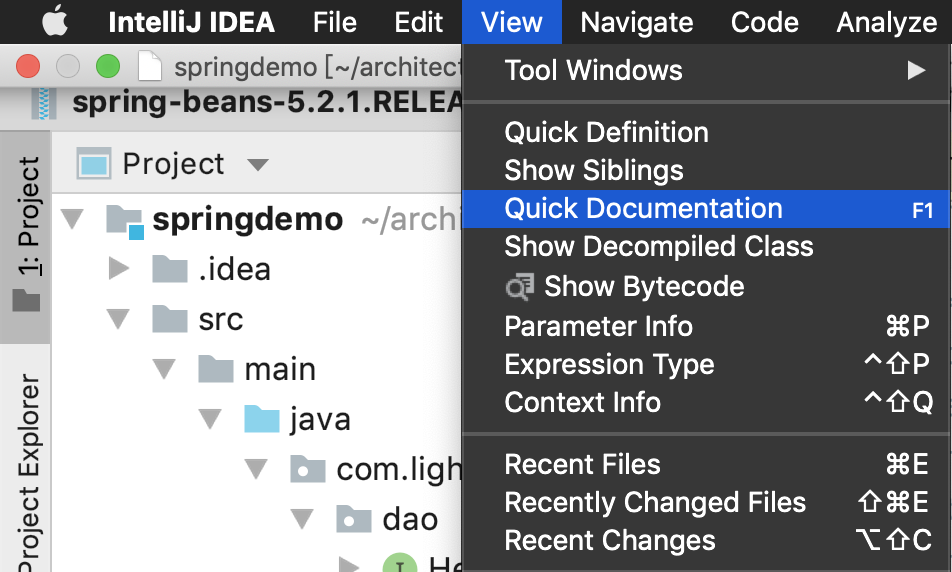Open the Navigate menu
Screen dimensions: 952x572
pos(636,22)
